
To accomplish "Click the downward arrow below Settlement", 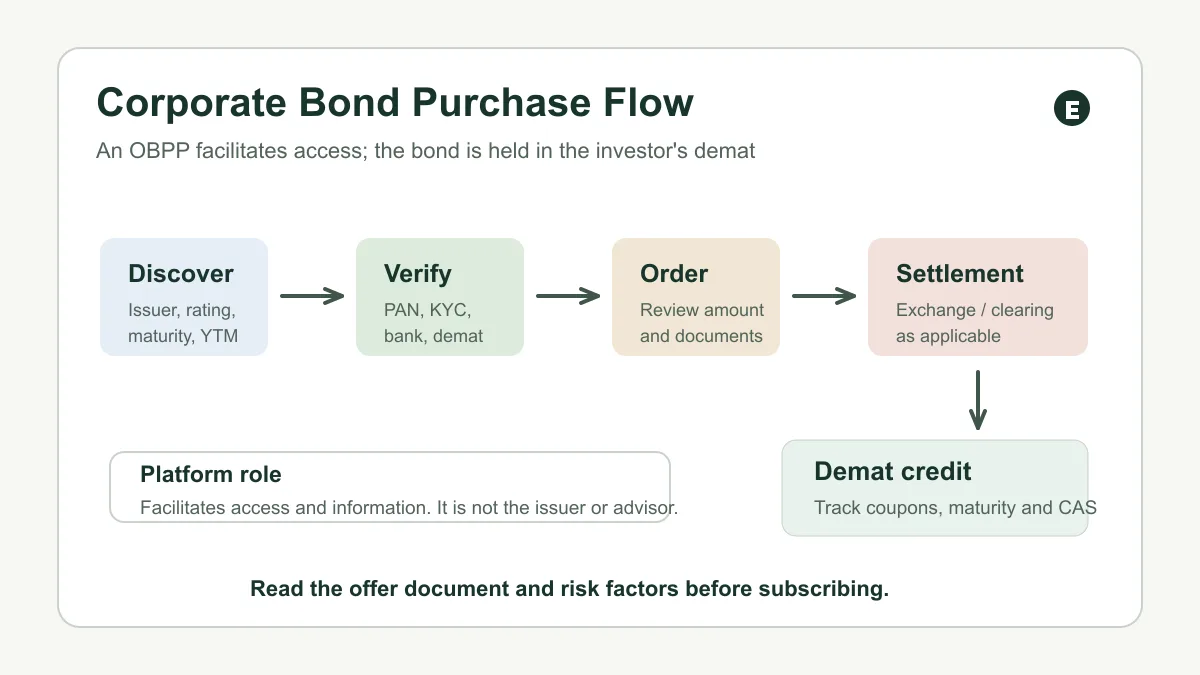I will click(978, 400).
